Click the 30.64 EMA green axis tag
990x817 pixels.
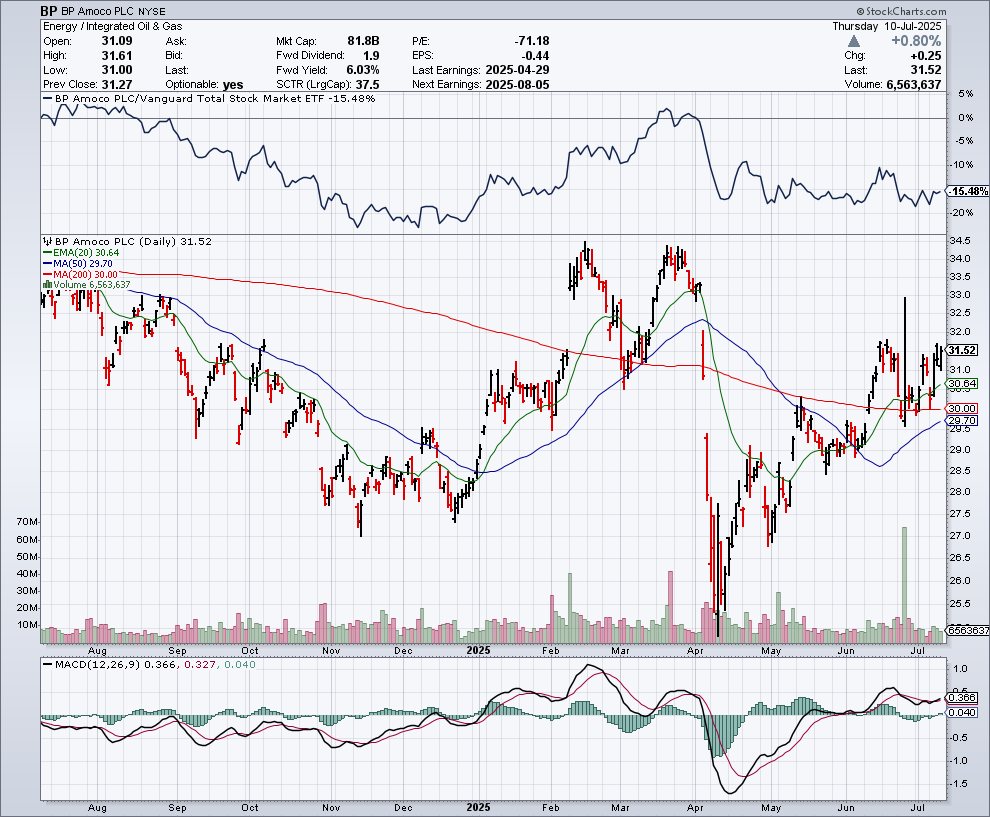click(962, 383)
